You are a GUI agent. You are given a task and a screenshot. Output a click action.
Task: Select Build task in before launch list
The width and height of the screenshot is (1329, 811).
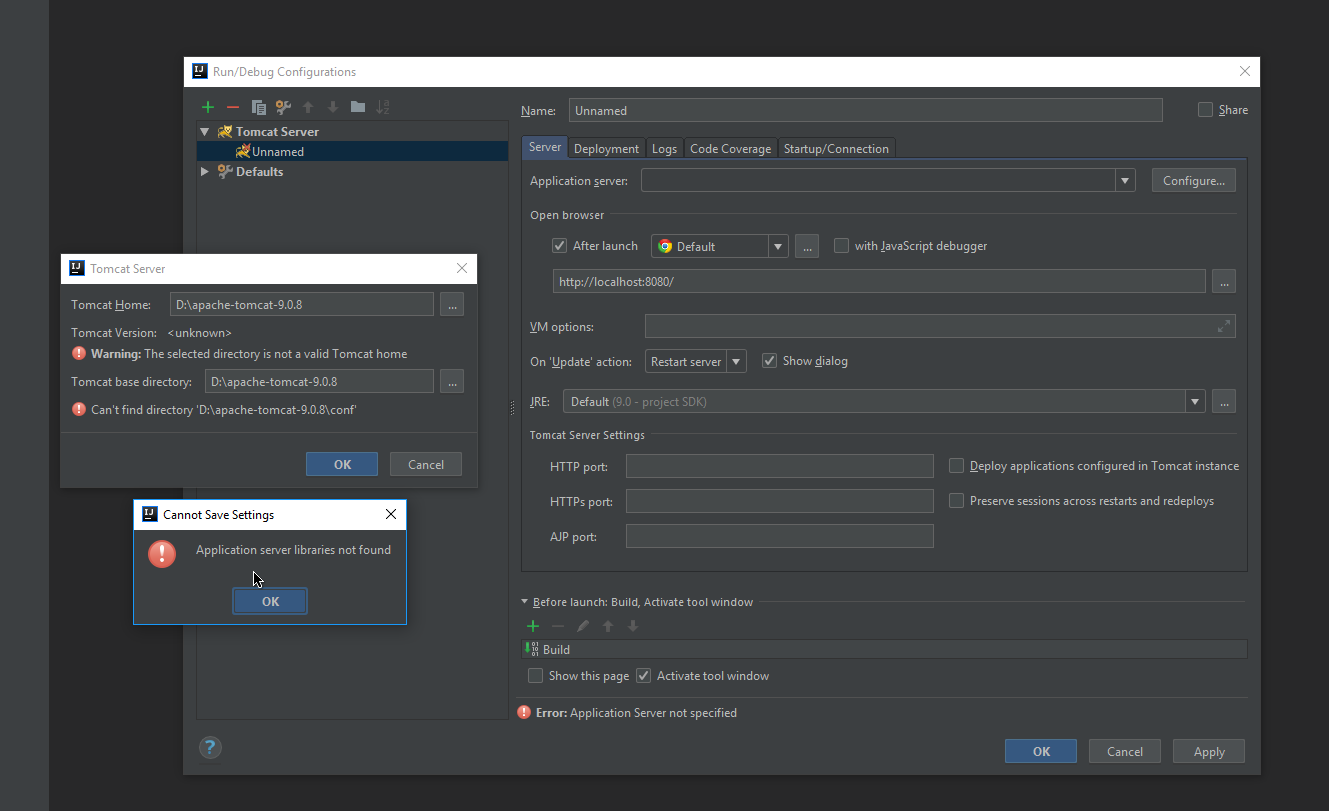point(884,649)
